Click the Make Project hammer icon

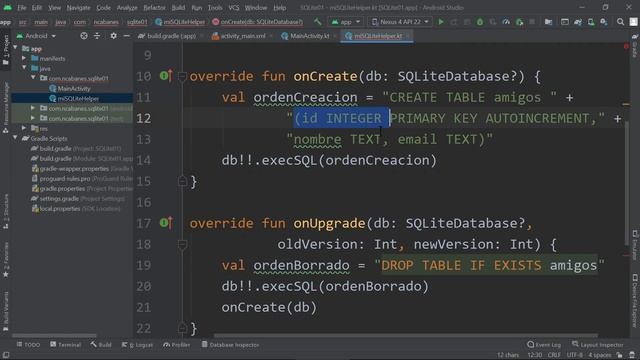[x=318, y=22]
